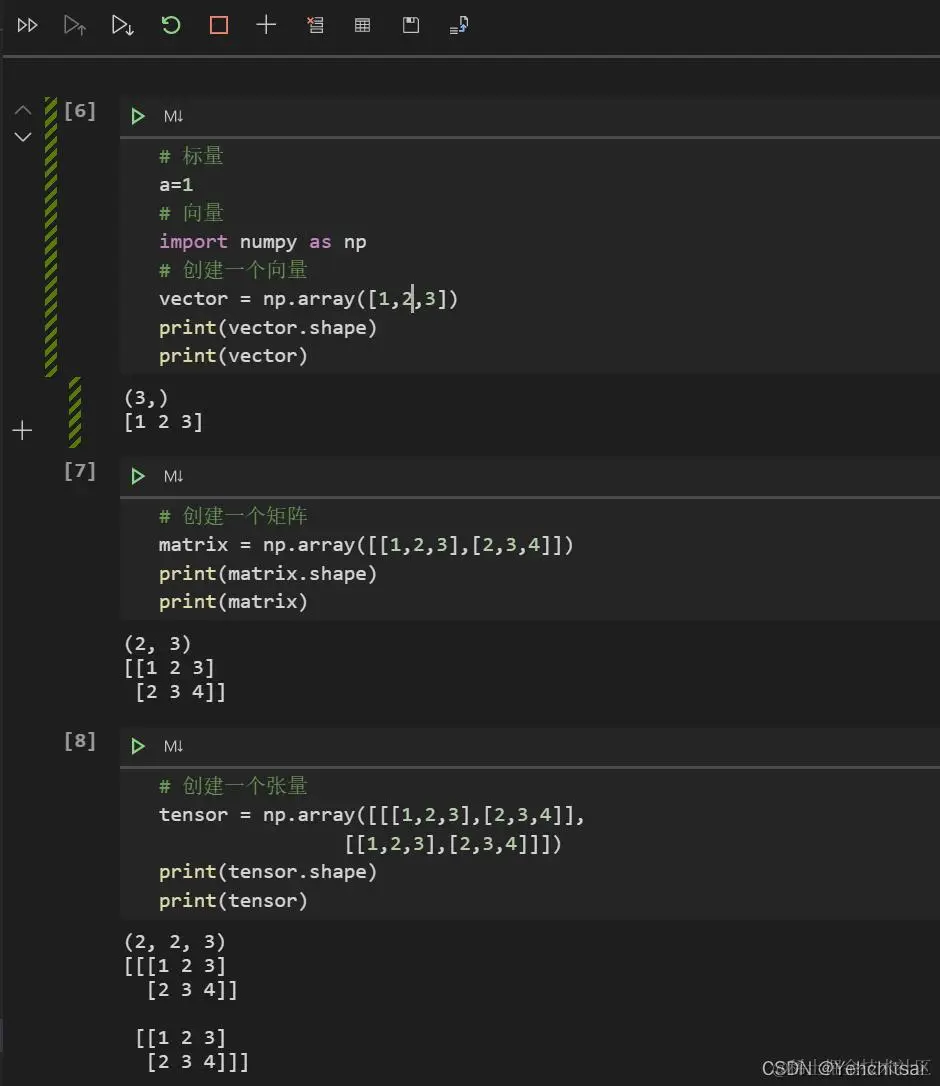Export the notebook with convert icon

coord(459,26)
